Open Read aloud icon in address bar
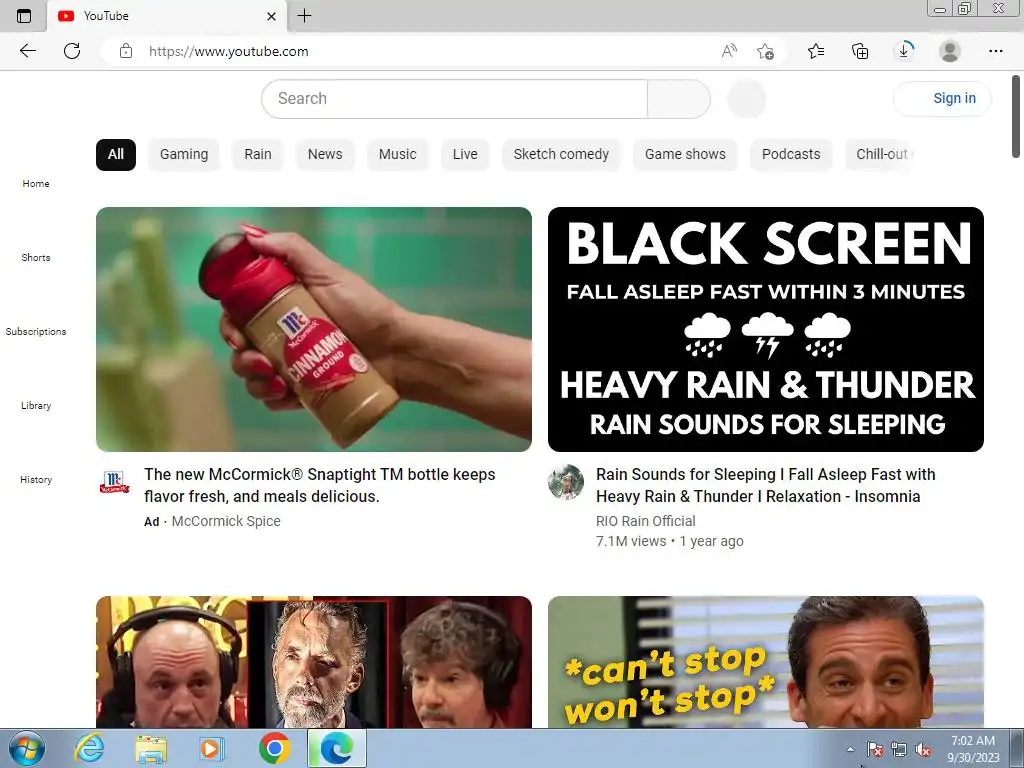The width and height of the screenshot is (1024, 768). 729,51
